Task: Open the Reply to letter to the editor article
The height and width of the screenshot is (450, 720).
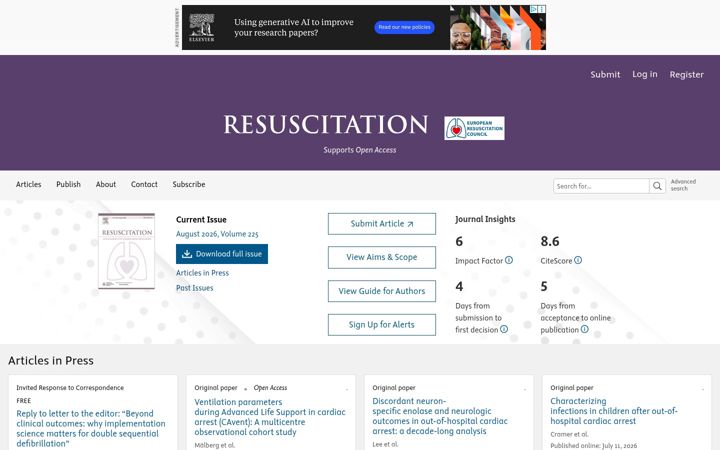Action: tap(91, 428)
